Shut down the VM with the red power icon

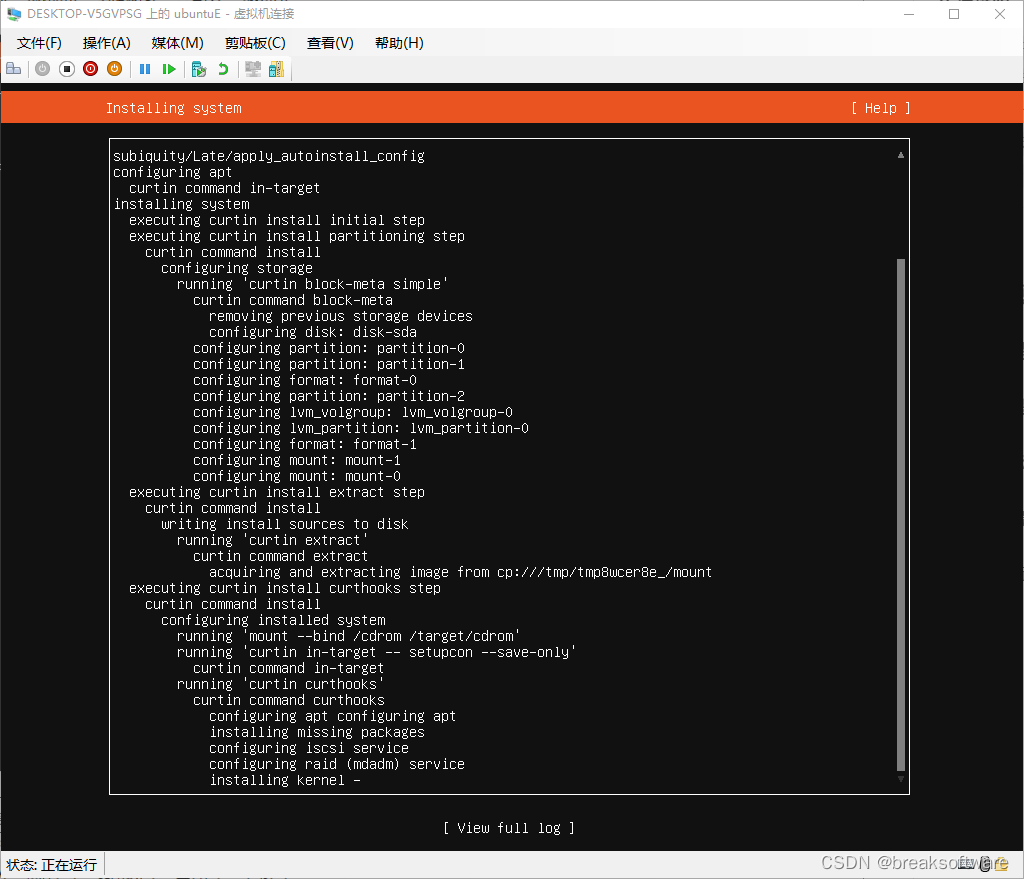click(x=91, y=69)
